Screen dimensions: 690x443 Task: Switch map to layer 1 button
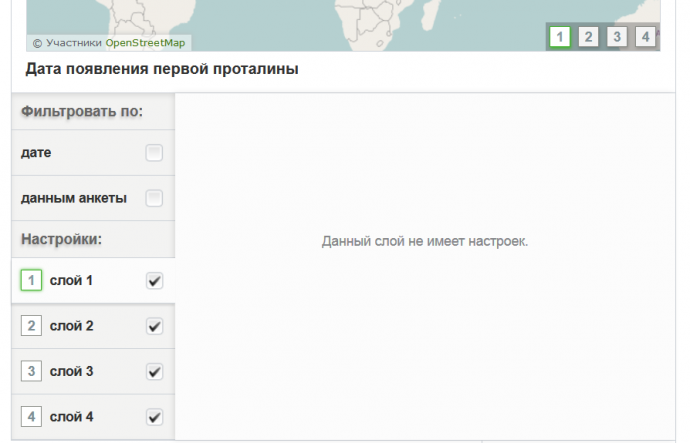click(560, 37)
